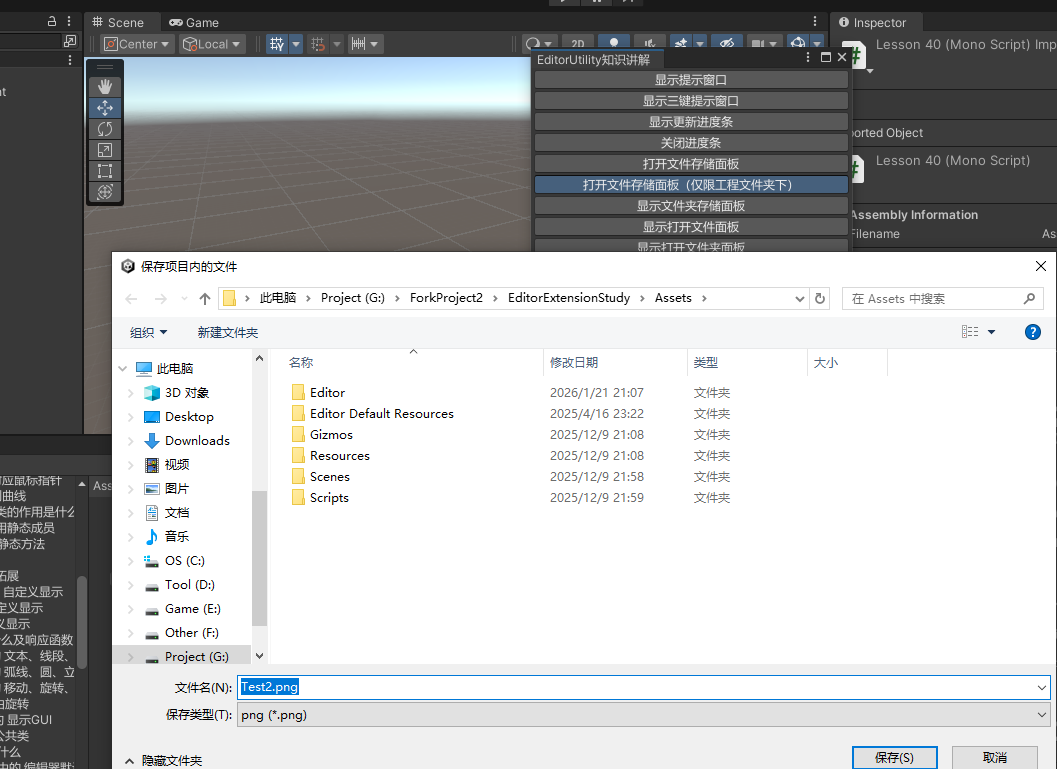This screenshot has width=1057, height=769.
Task: Click the 保存(S) button
Action: point(894,758)
